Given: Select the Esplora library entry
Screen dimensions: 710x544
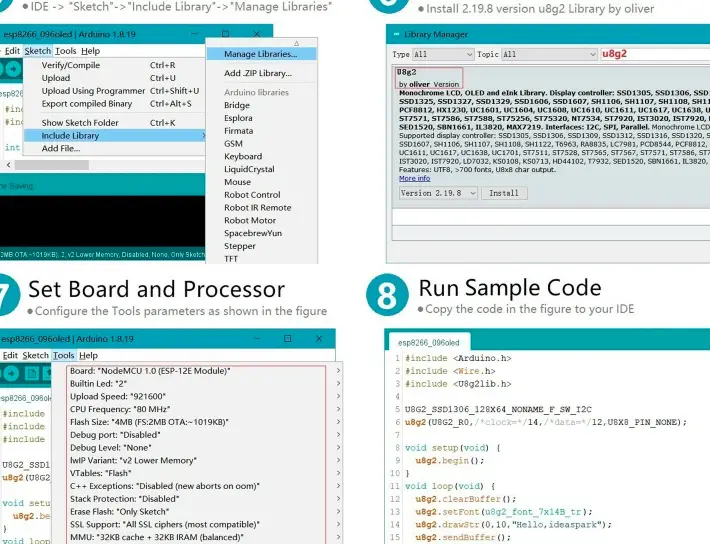Looking at the screenshot, I should pyautogui.click(x=261, y=118).
